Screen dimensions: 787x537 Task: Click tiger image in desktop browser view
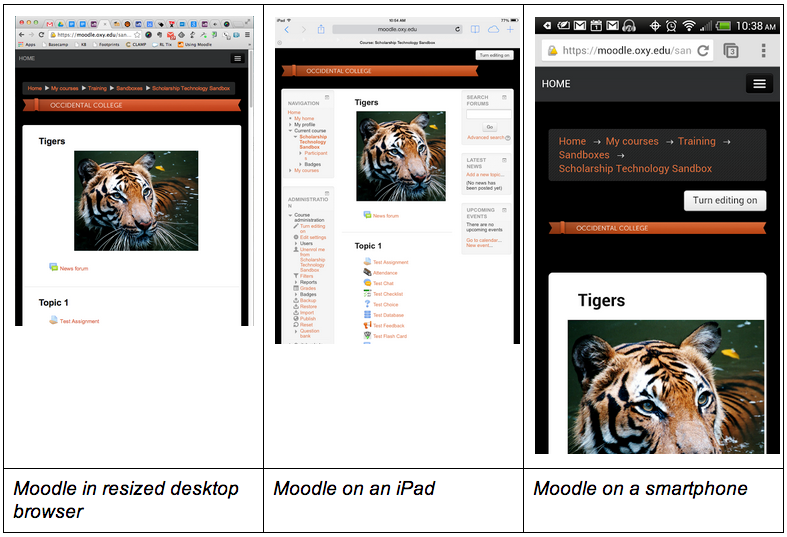pos(136,201)
